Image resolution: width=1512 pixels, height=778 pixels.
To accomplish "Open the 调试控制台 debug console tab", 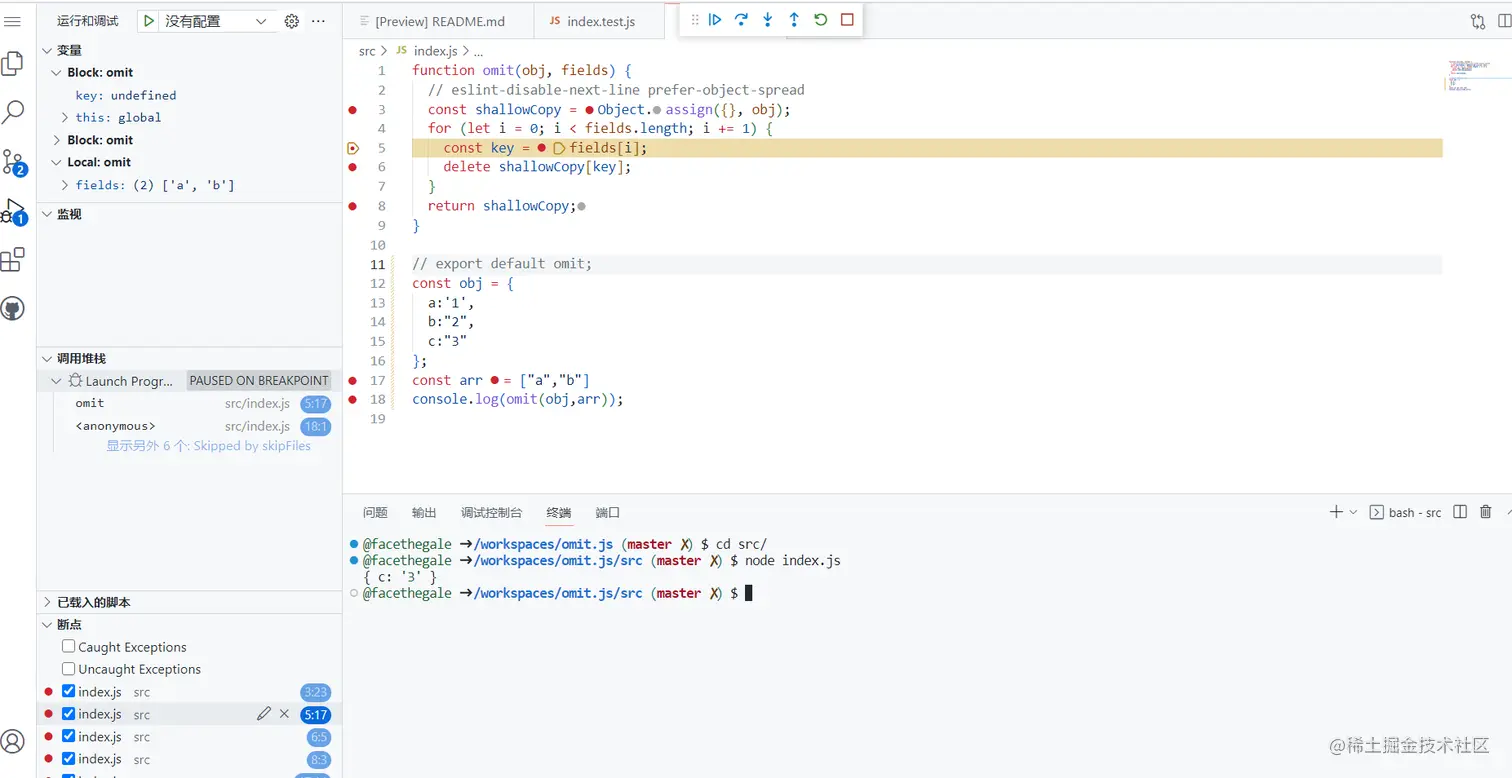I will click(x=491, y=512).
